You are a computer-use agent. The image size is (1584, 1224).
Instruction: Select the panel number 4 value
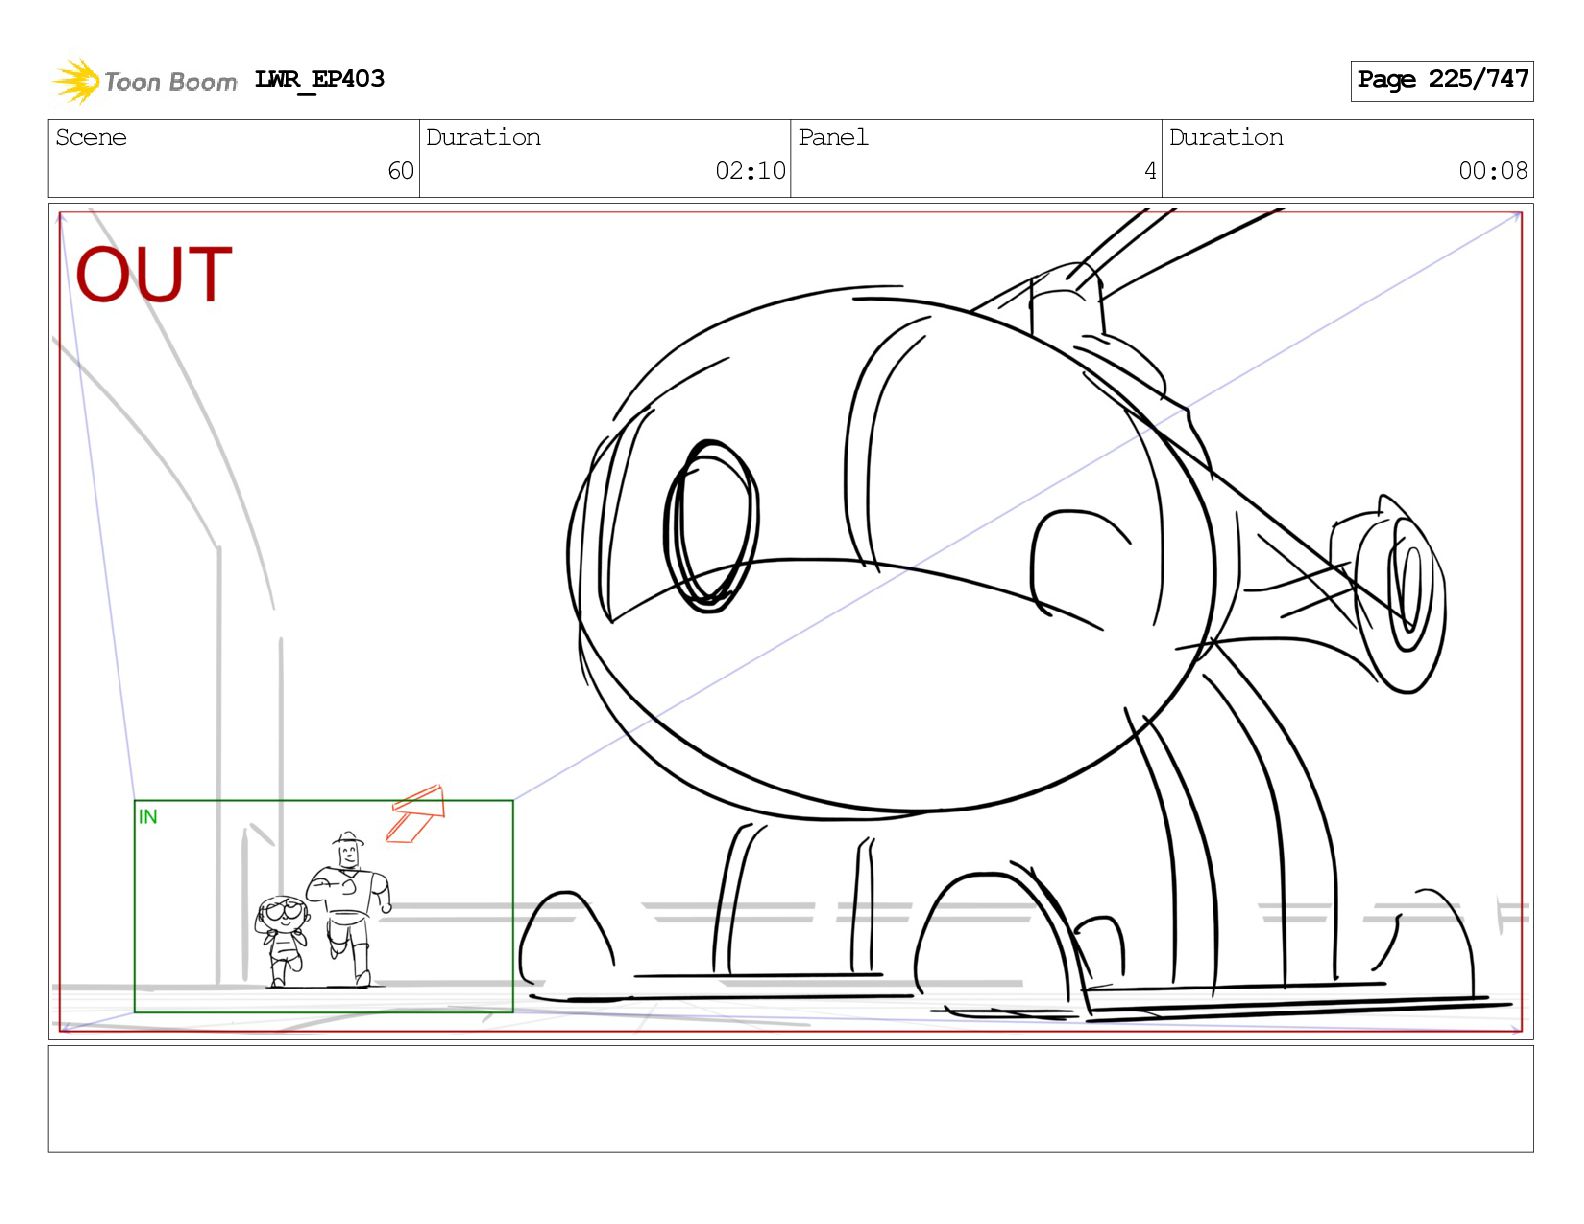(1150, 171)
